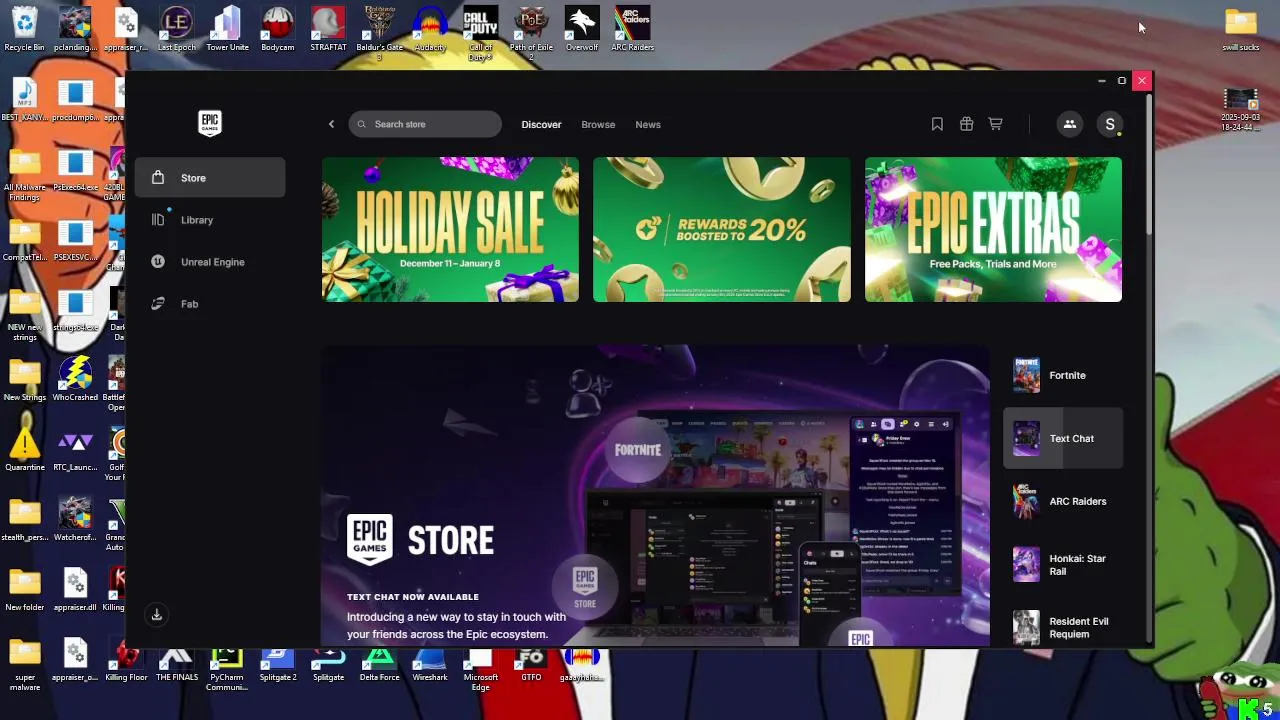Click the Fab icon in sidebar
Screen dimensions: 1280x720
(x=158, y=304)
